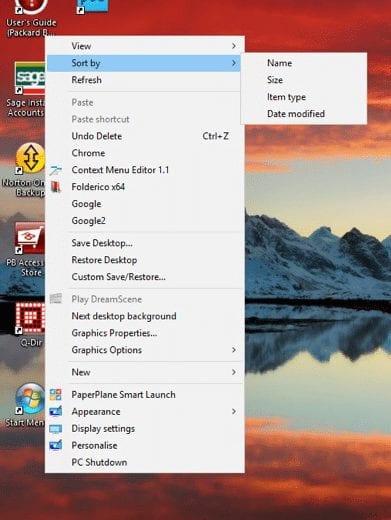This screenshot has height=520, width=391.
Task: Select the Start Menu desktop shortcut icon
Action: point(30,399)
